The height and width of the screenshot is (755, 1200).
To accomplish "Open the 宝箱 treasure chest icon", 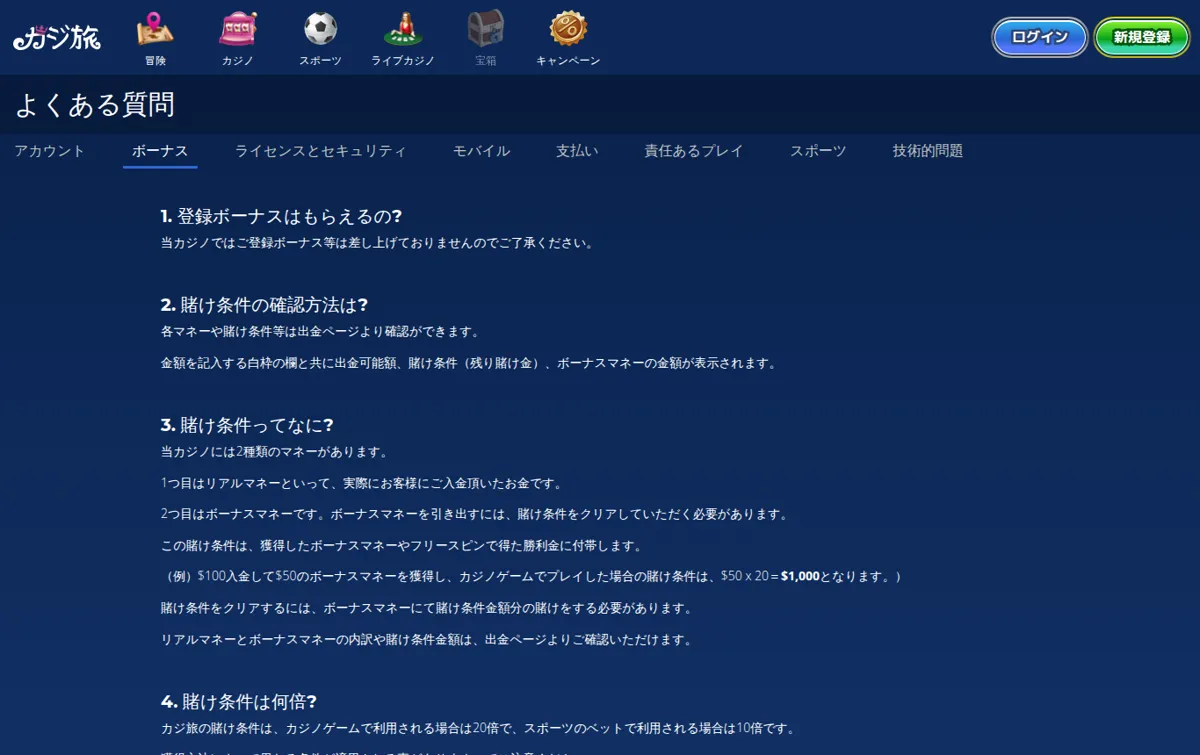I will point(485,28).
